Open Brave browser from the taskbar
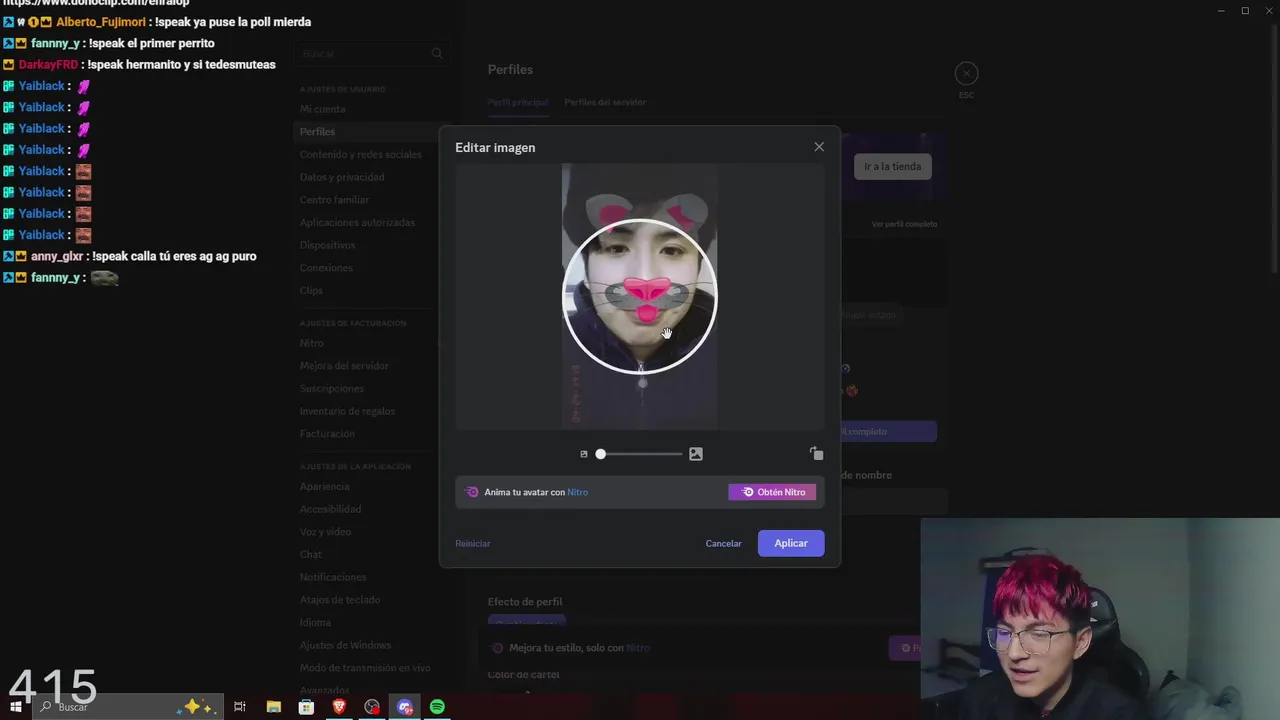Viewport: 1280px width, 720px height. point(339,707)
